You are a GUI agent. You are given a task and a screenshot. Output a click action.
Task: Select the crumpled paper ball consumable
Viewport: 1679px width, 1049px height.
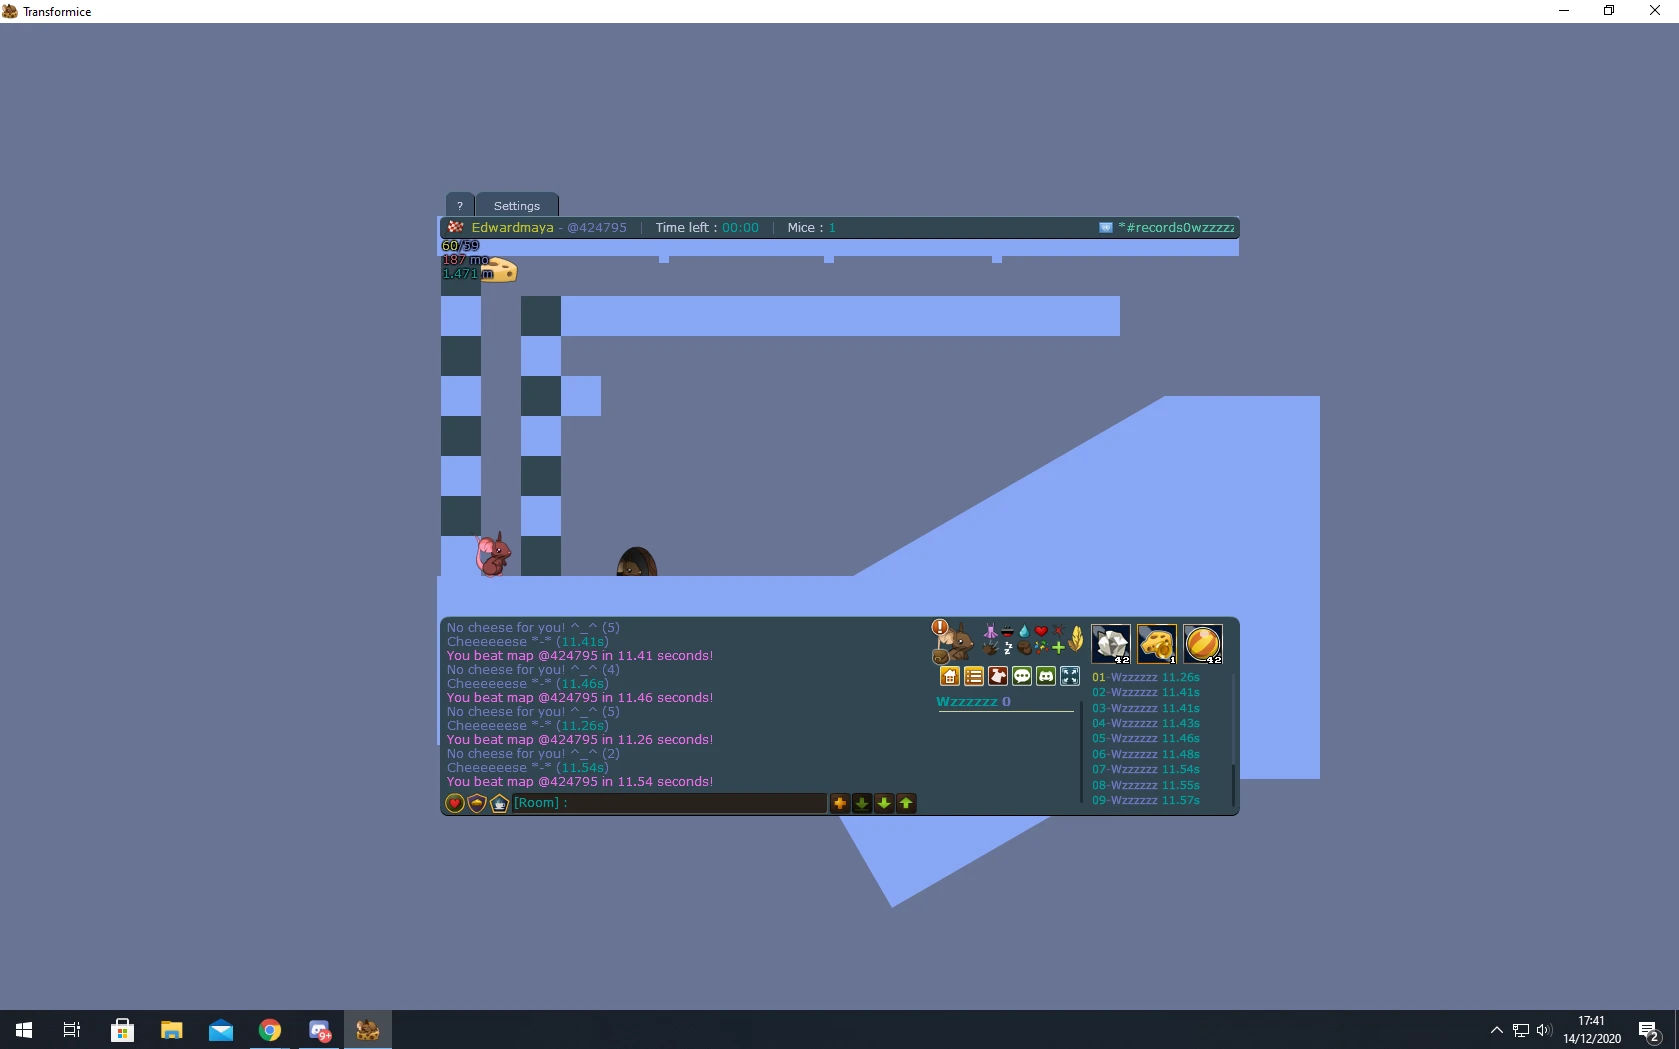point(1111,644)
